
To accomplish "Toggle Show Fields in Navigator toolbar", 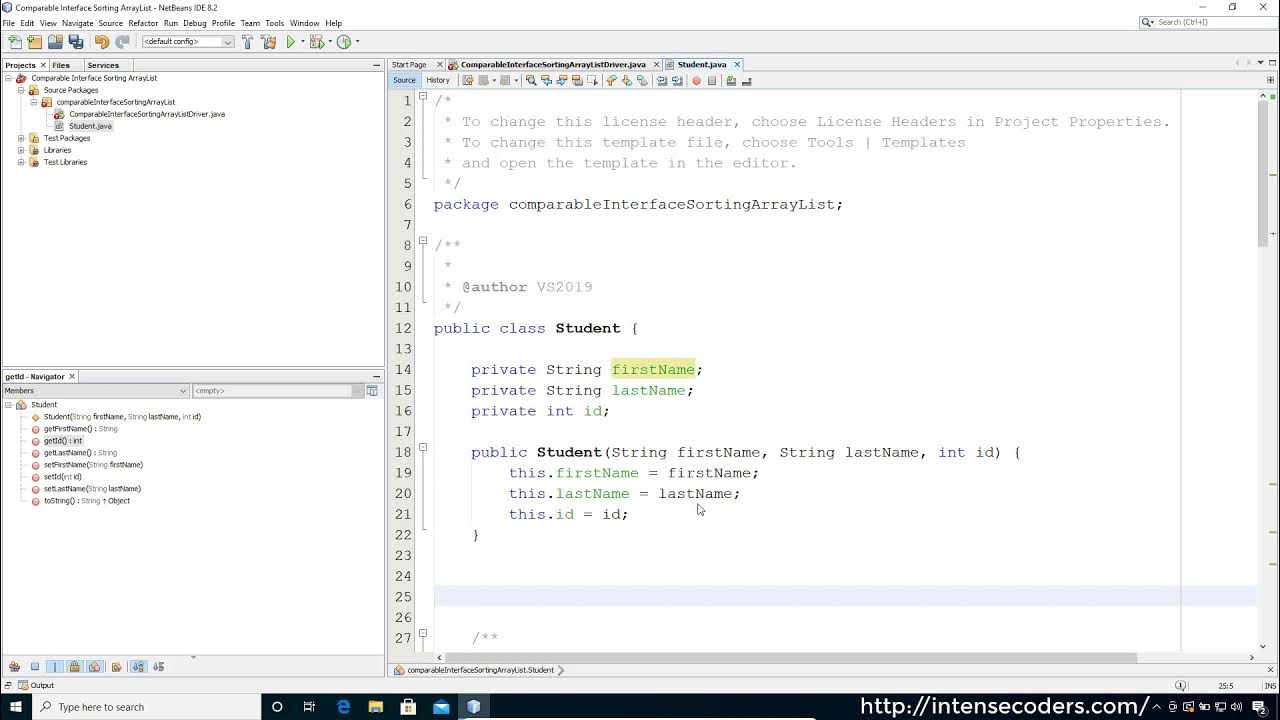I will 35,667.
